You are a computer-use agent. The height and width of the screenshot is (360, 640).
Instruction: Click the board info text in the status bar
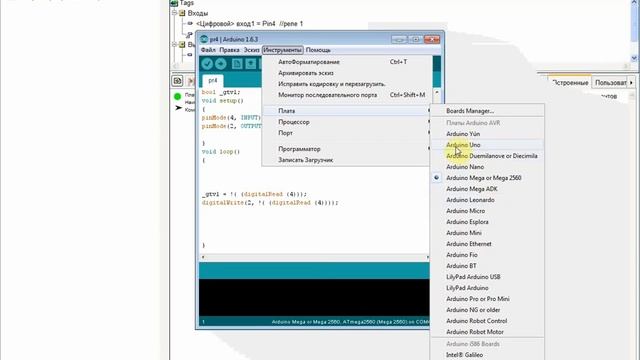tap(350, 322)
